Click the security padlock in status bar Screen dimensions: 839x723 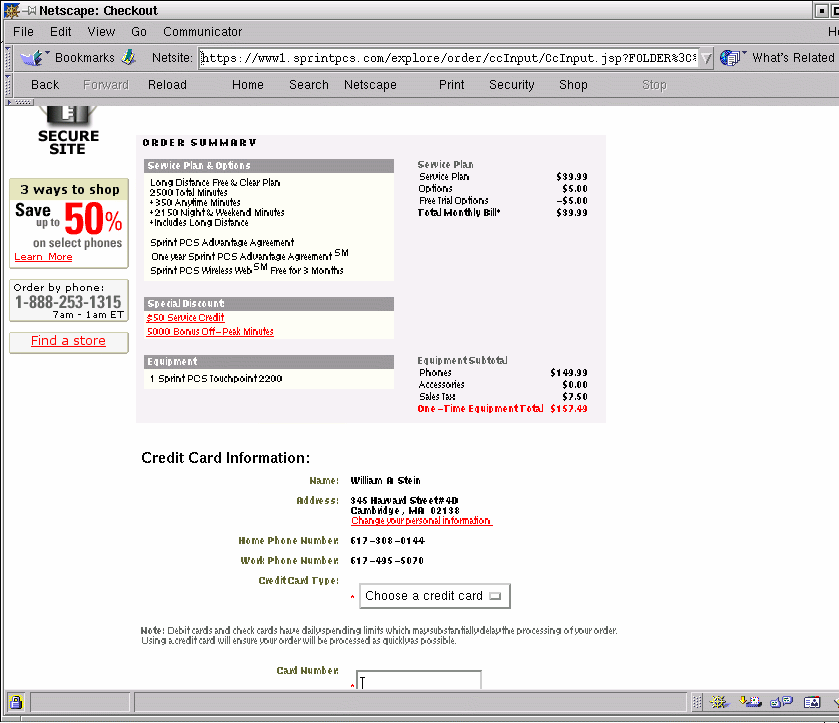click(x=16, y=702)
